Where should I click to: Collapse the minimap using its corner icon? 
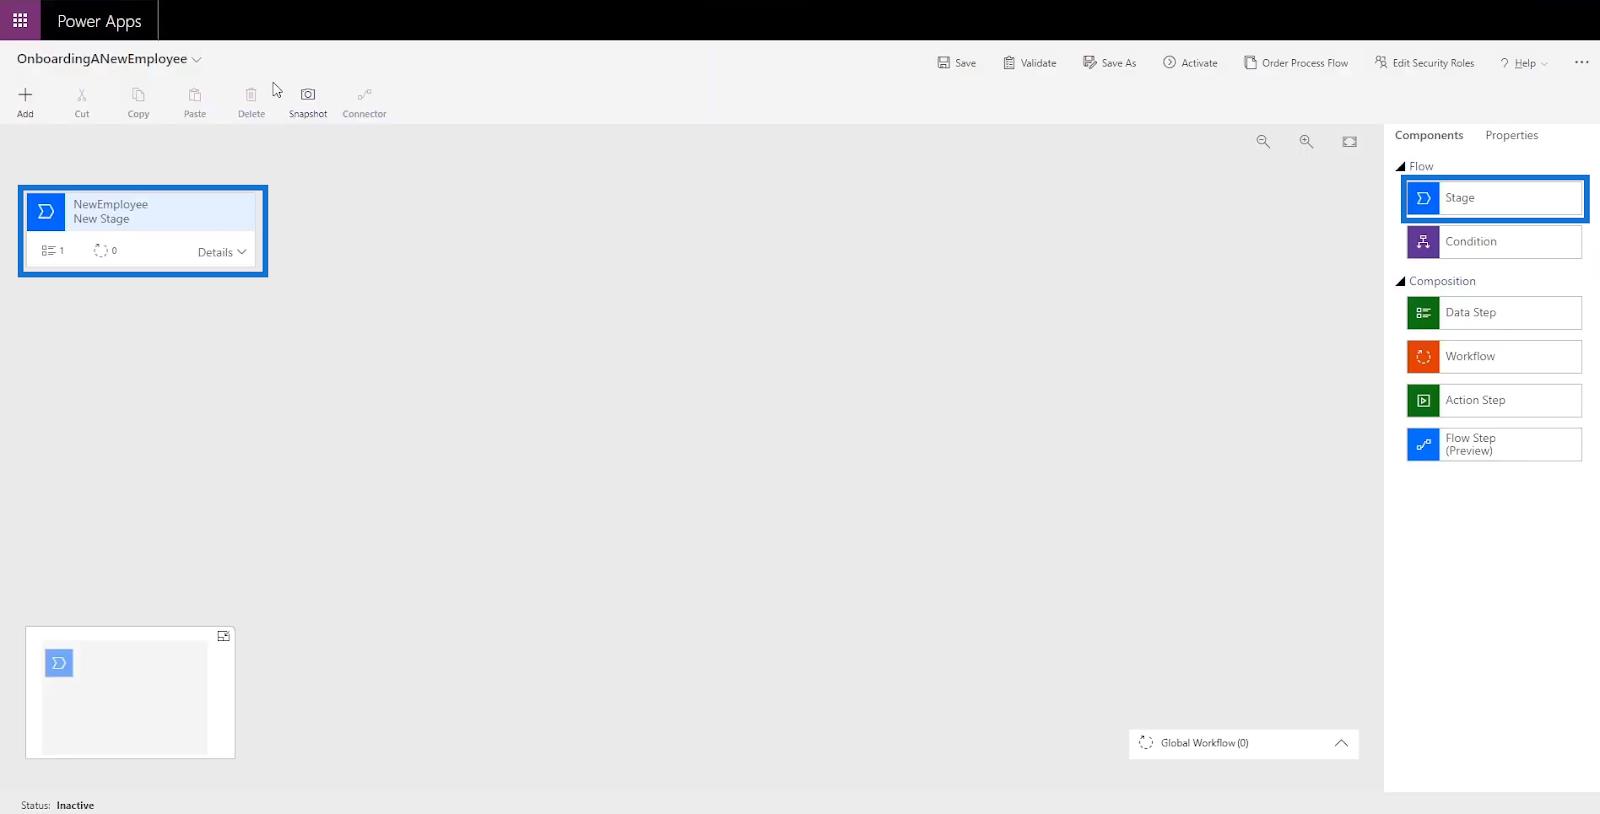pyautogui.click(x=223, y=636)
